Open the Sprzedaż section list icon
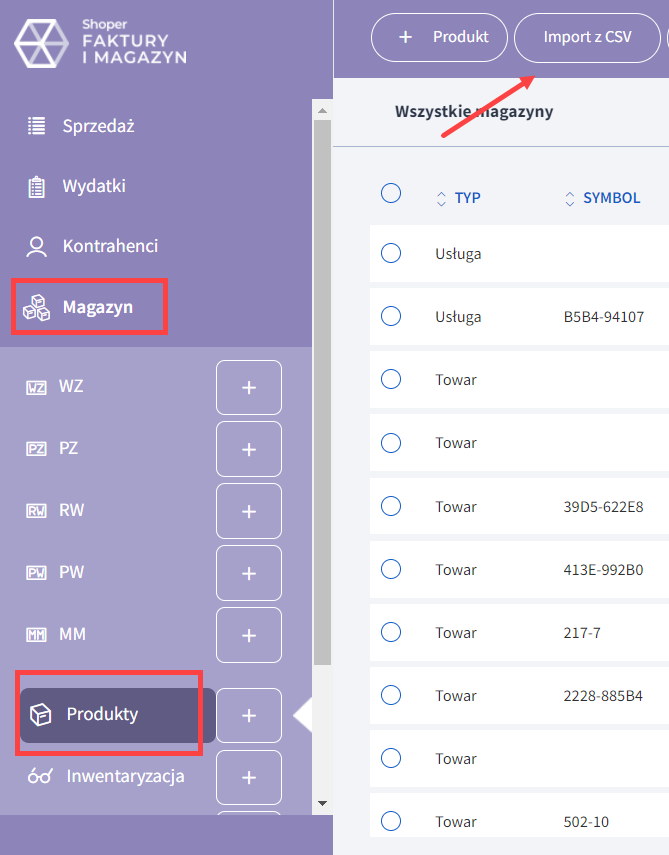 coord(37,126)
